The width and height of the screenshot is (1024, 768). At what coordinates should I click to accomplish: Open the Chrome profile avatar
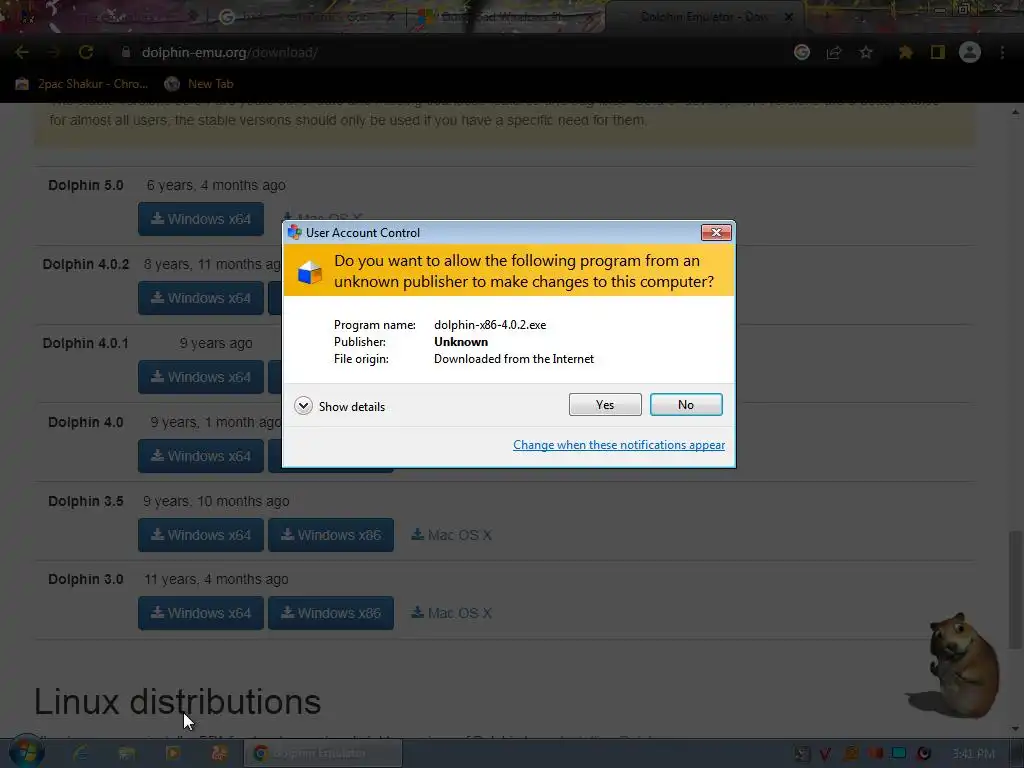[x=970, y=52]
